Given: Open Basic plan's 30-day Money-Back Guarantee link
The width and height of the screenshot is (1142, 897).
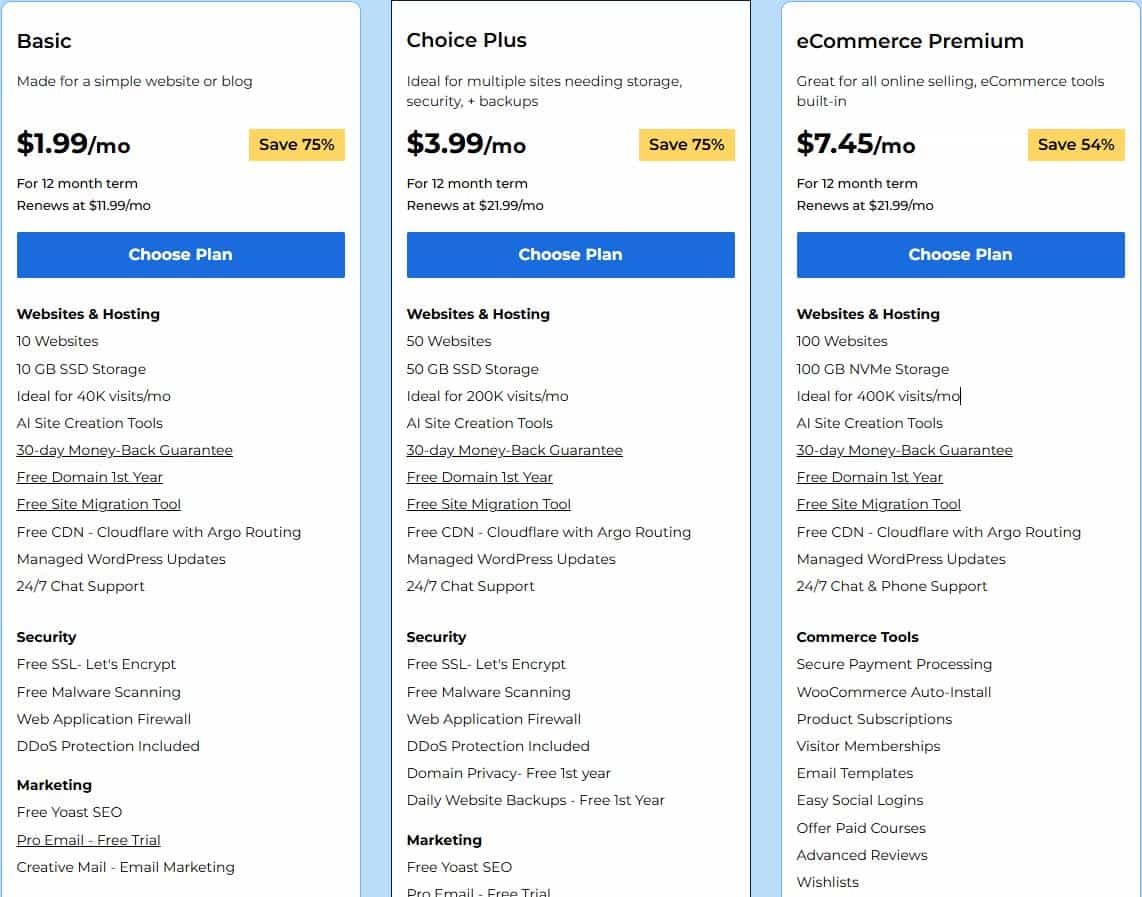Looking at the screenshot, I should [124, 450].
